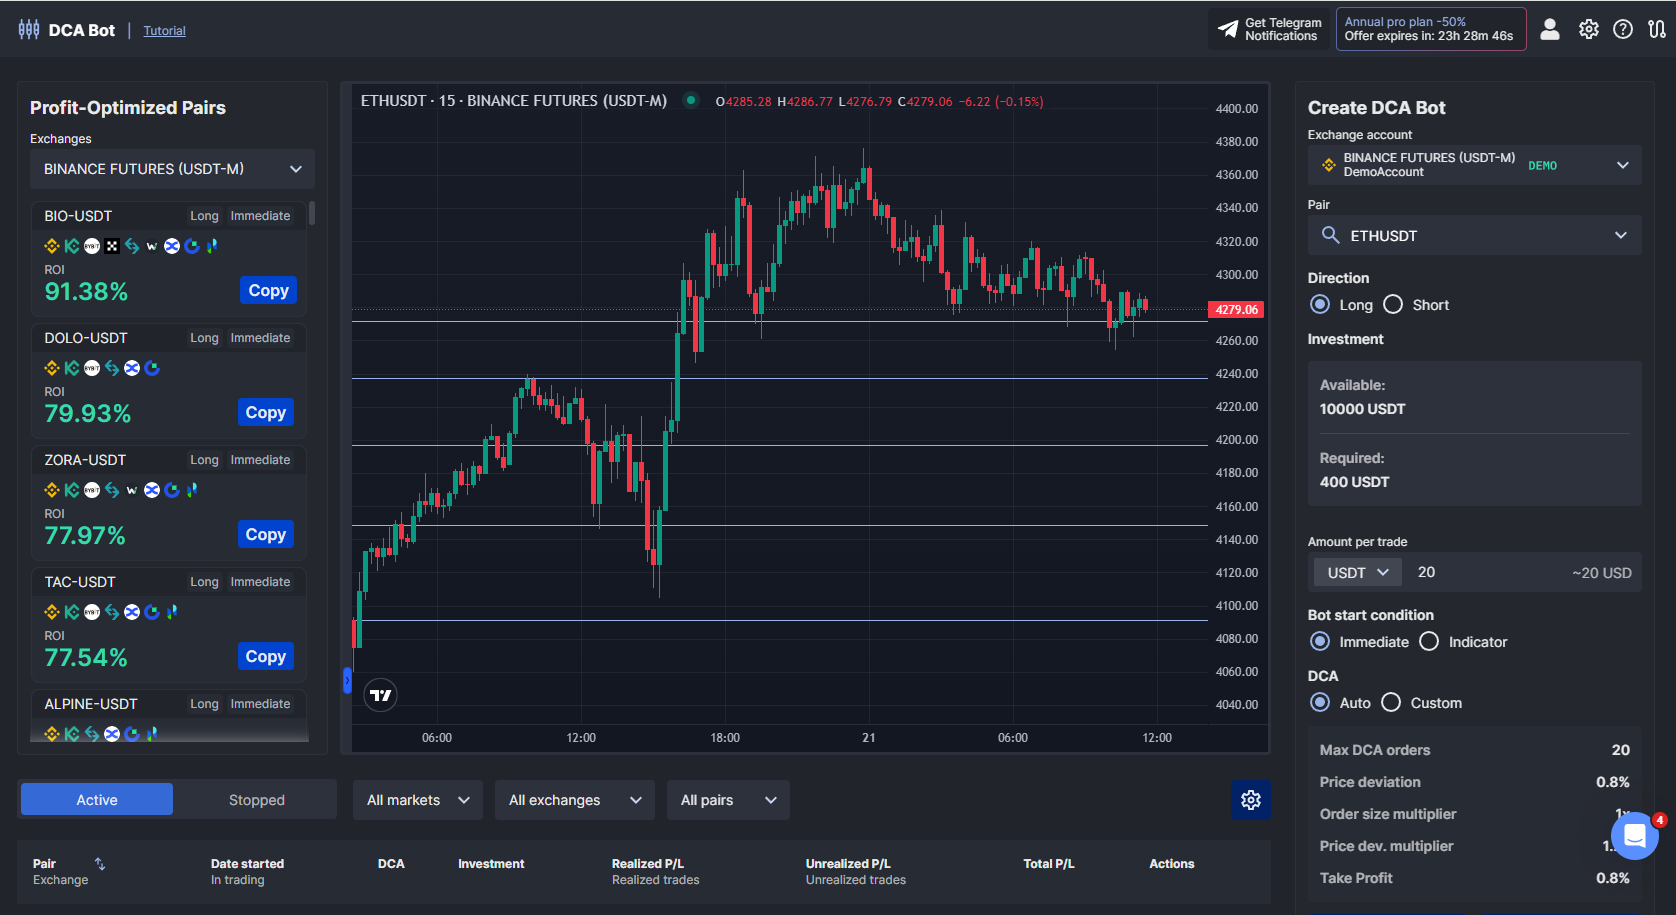1676x915 pixels.
Task: Click the green market status dot on chart header
Action: coord(690,100)
